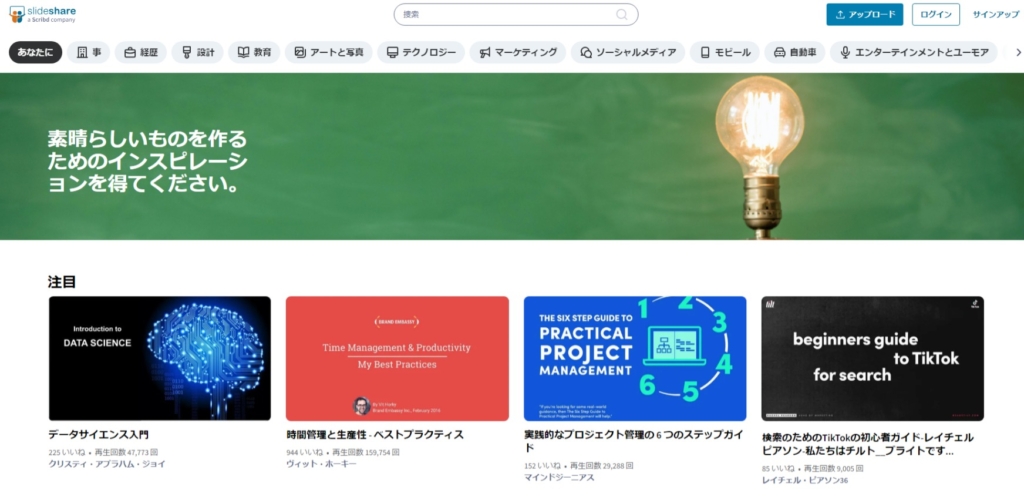The width and height of the screenshot is (1024, 500).
Task: Click the magnifying glass search icon
Action: point(622,14)
